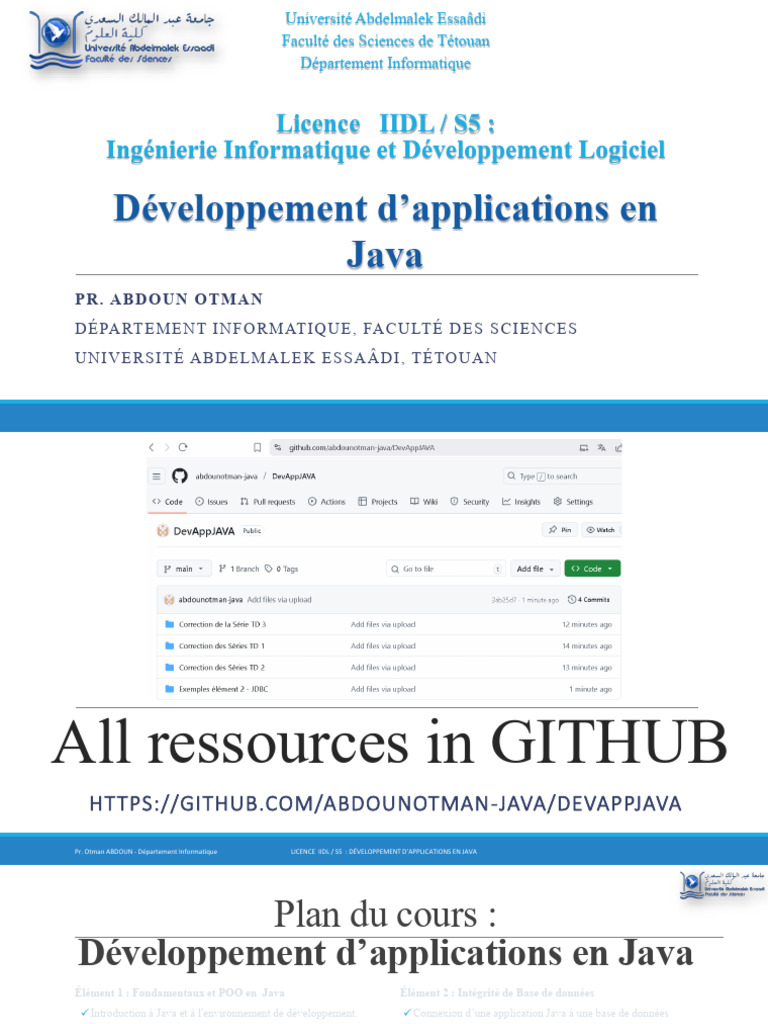The width and height of the screenshot is (768, 1024).
Task: Click the cast/screen icon in the address bar
Action: point(584,447)
